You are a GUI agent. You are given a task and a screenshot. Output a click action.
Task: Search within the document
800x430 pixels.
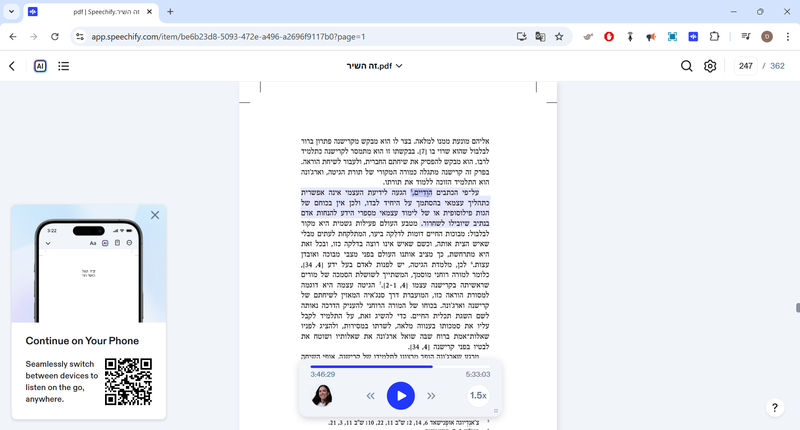[x=686, y=66]
